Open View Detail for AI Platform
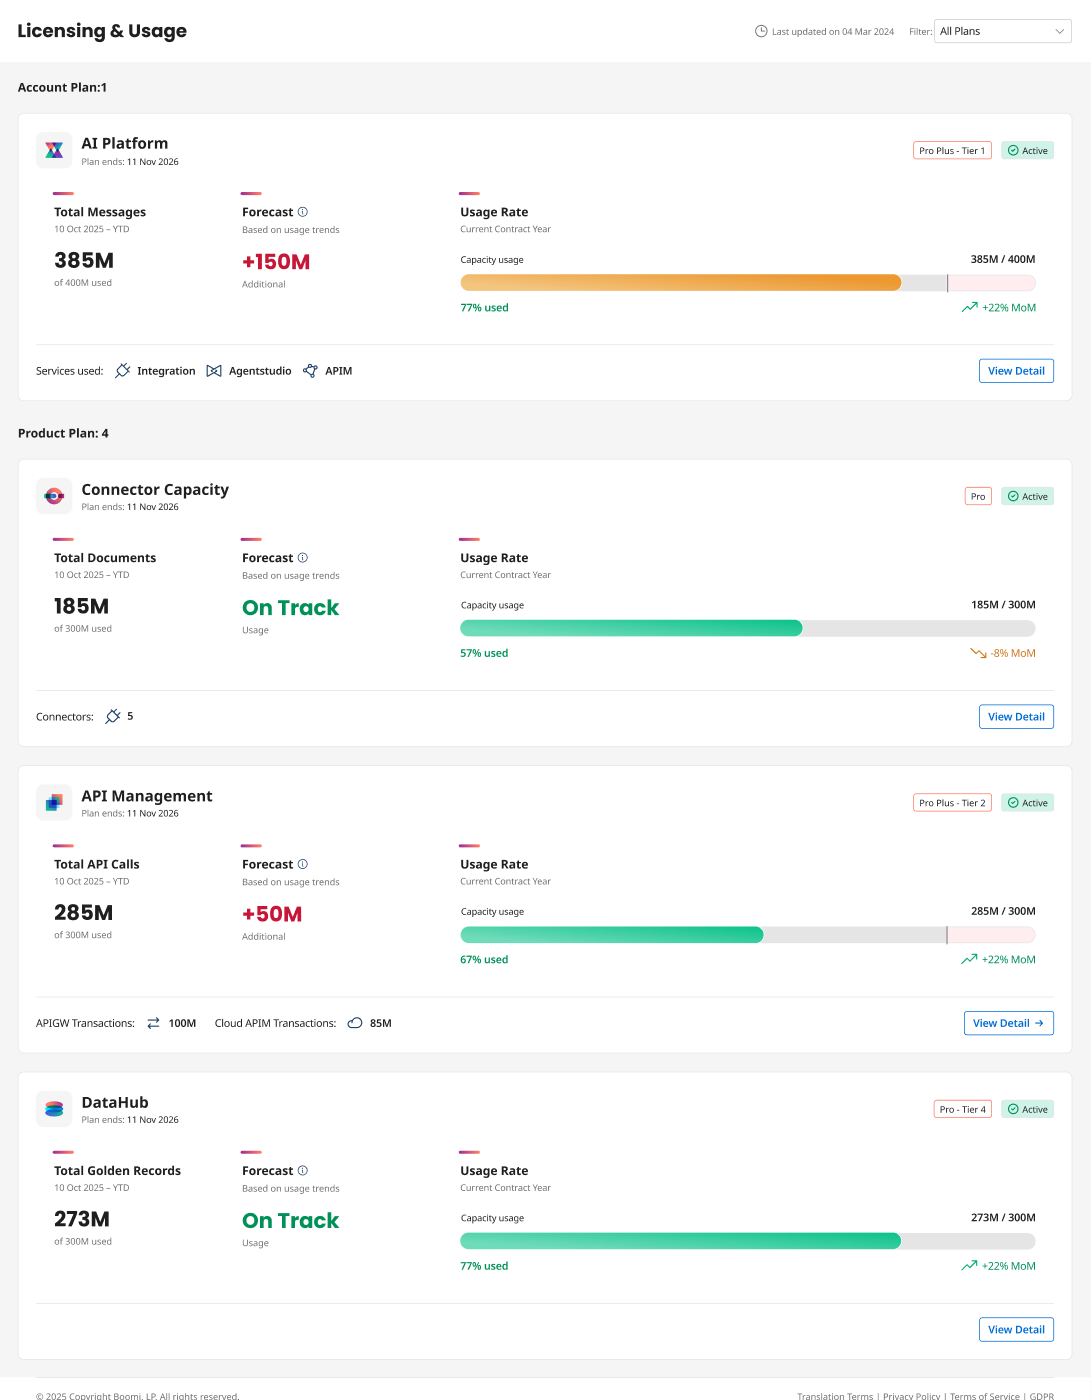The image size is (1091, 1400). pos(1016,371)
